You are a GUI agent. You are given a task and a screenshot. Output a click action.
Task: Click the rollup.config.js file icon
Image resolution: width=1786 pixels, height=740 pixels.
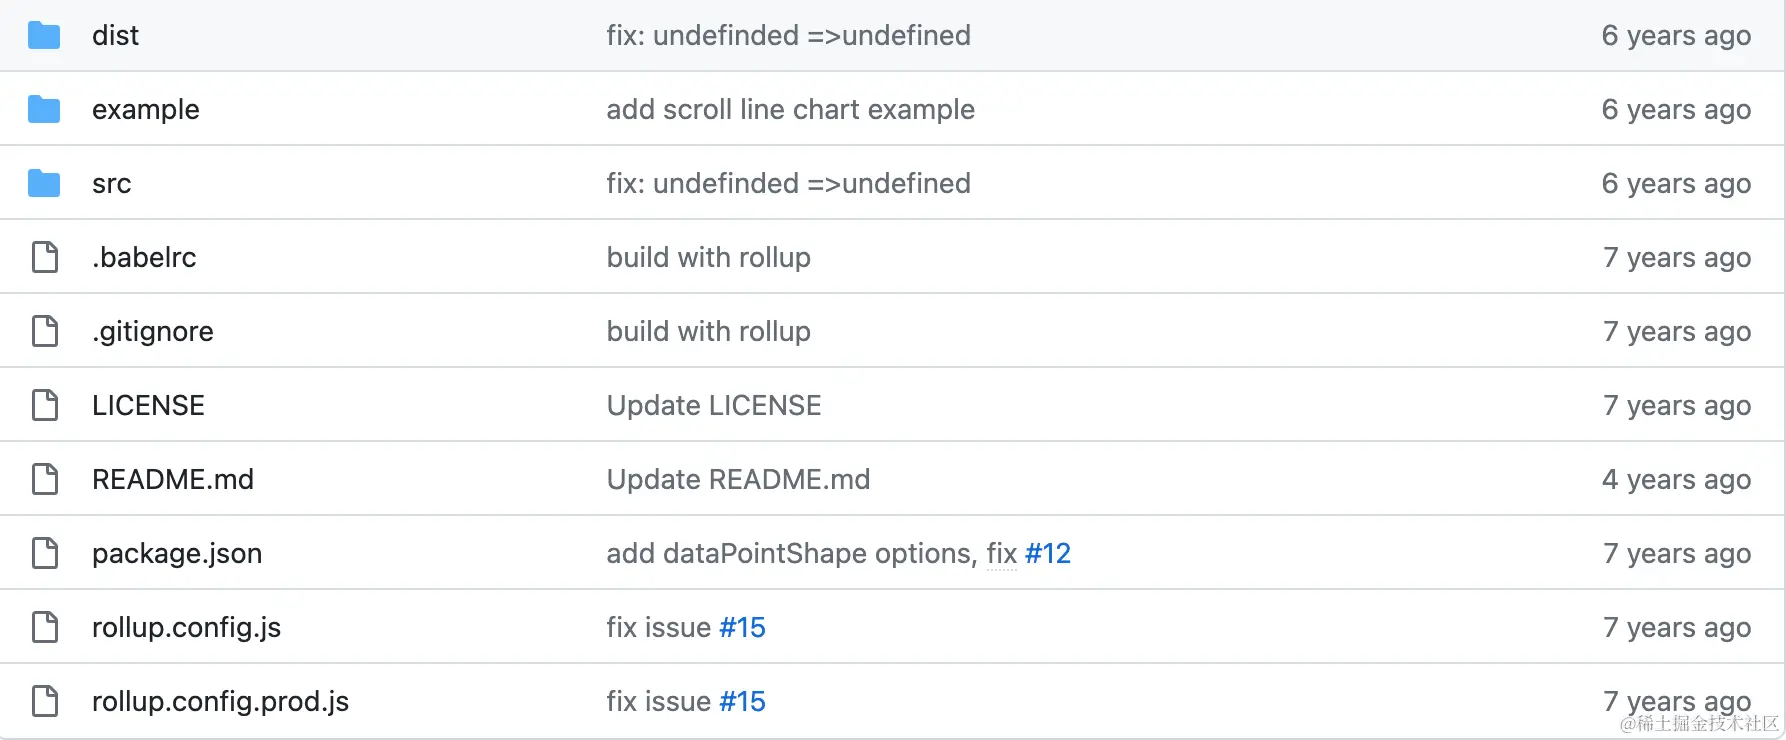pos(45,628)
